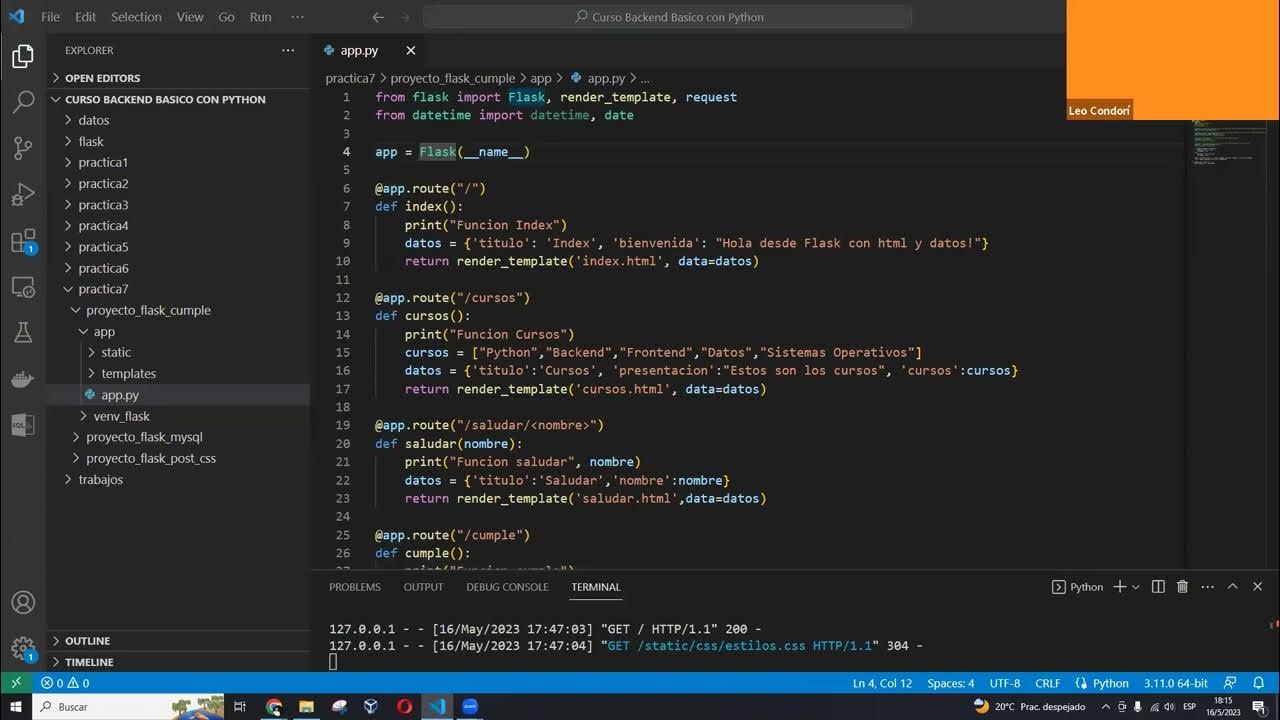
Task: Open the Extensions view
Action: (23, 241)
